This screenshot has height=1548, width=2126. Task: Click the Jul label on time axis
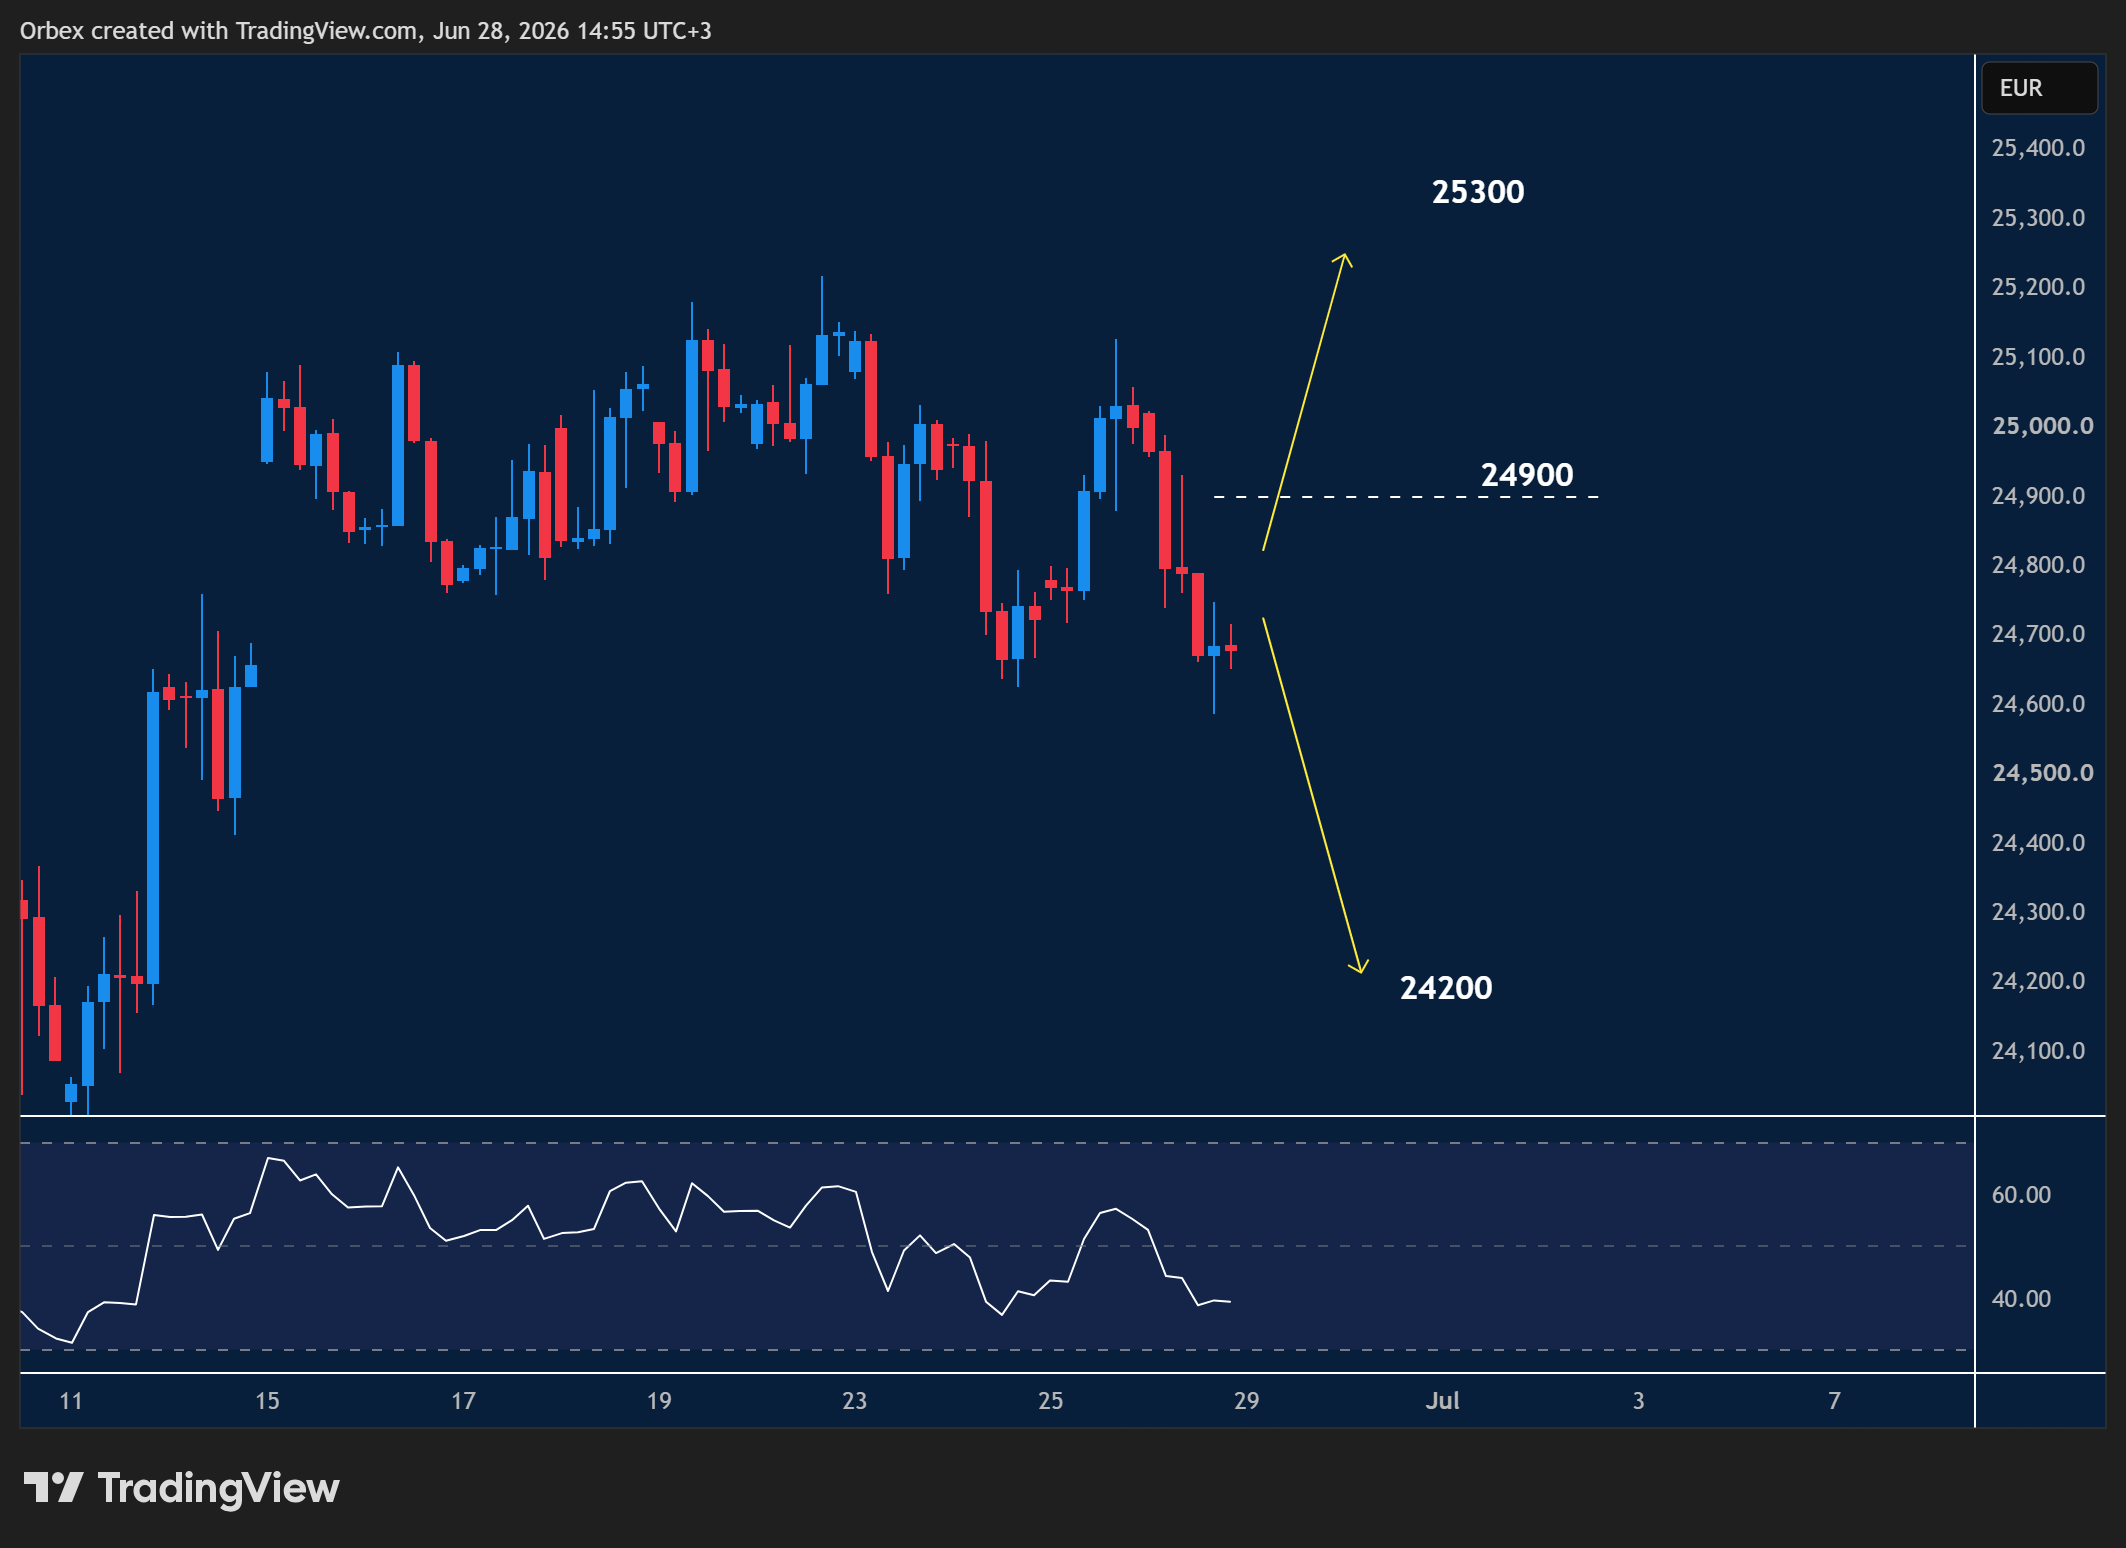click(1442, 1401)
